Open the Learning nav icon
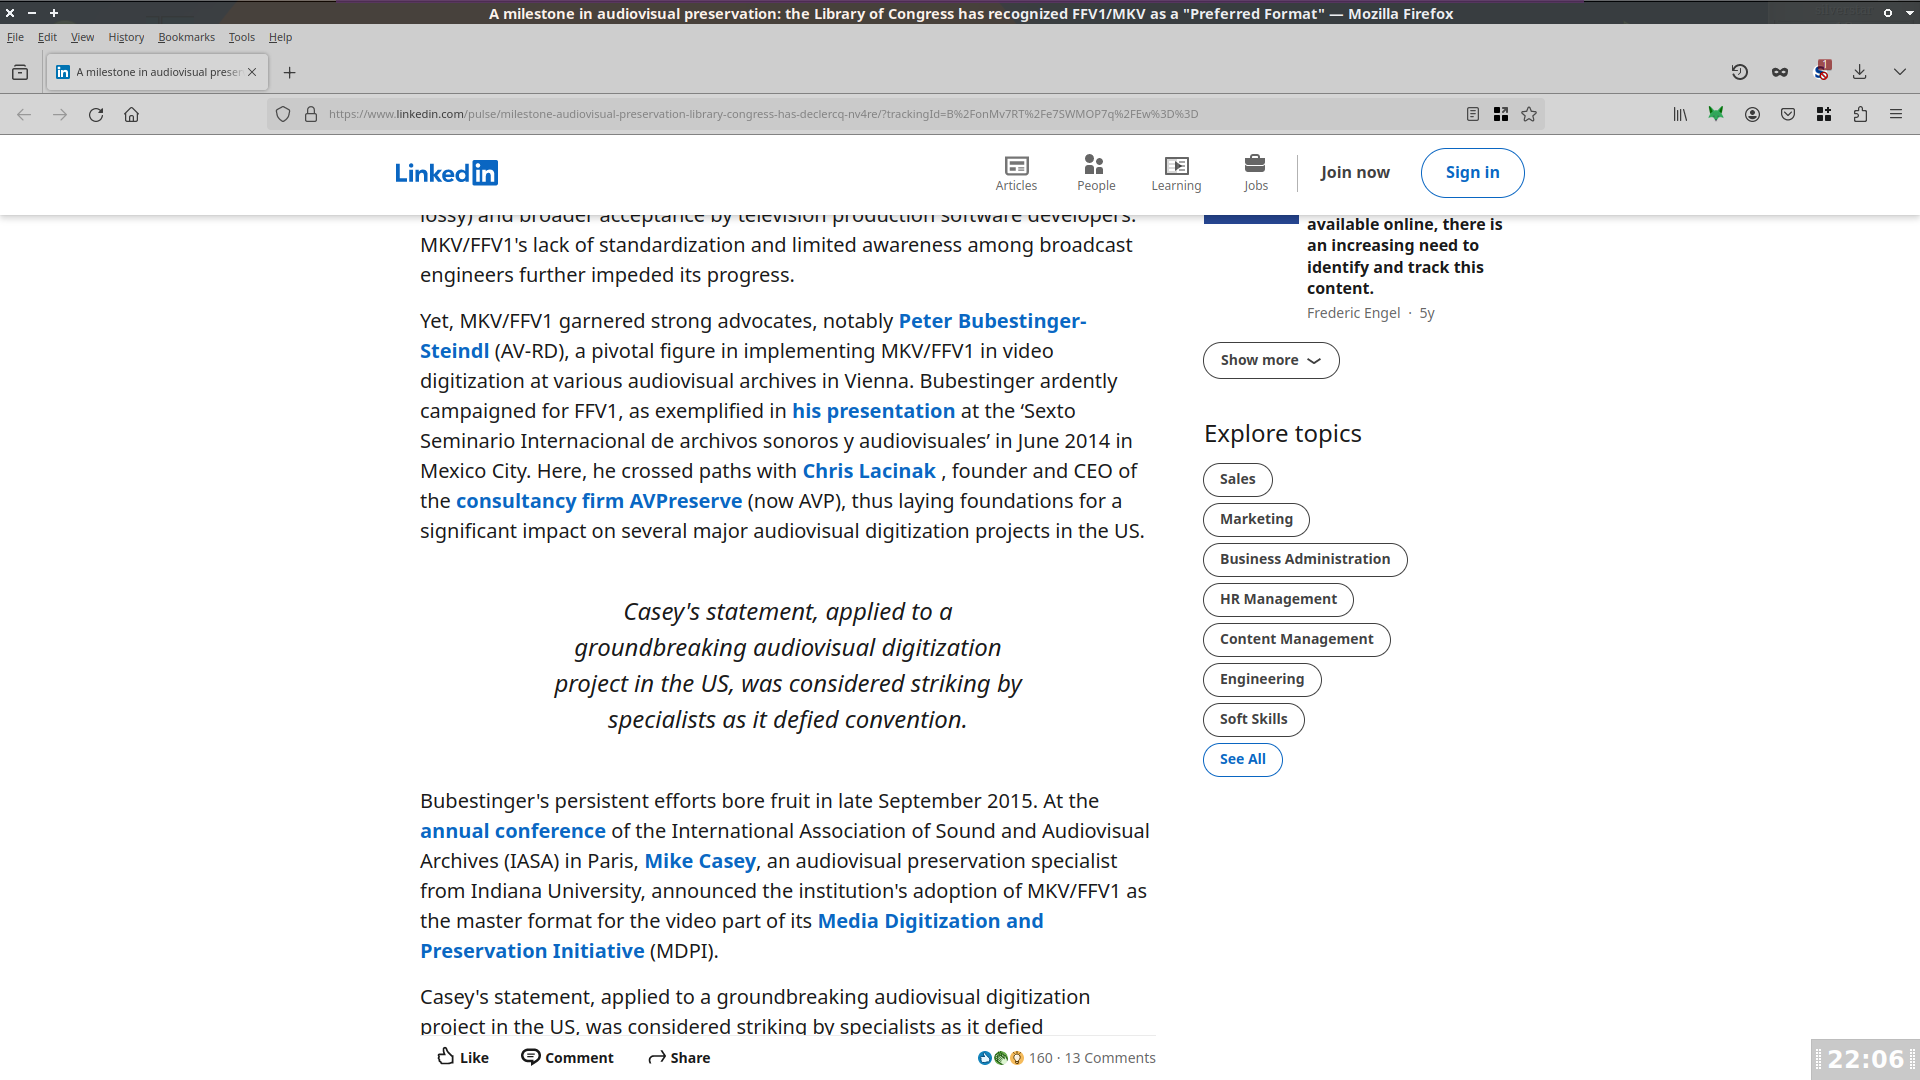Viewport: 1920px width, 1080px height. [1176, 166]
